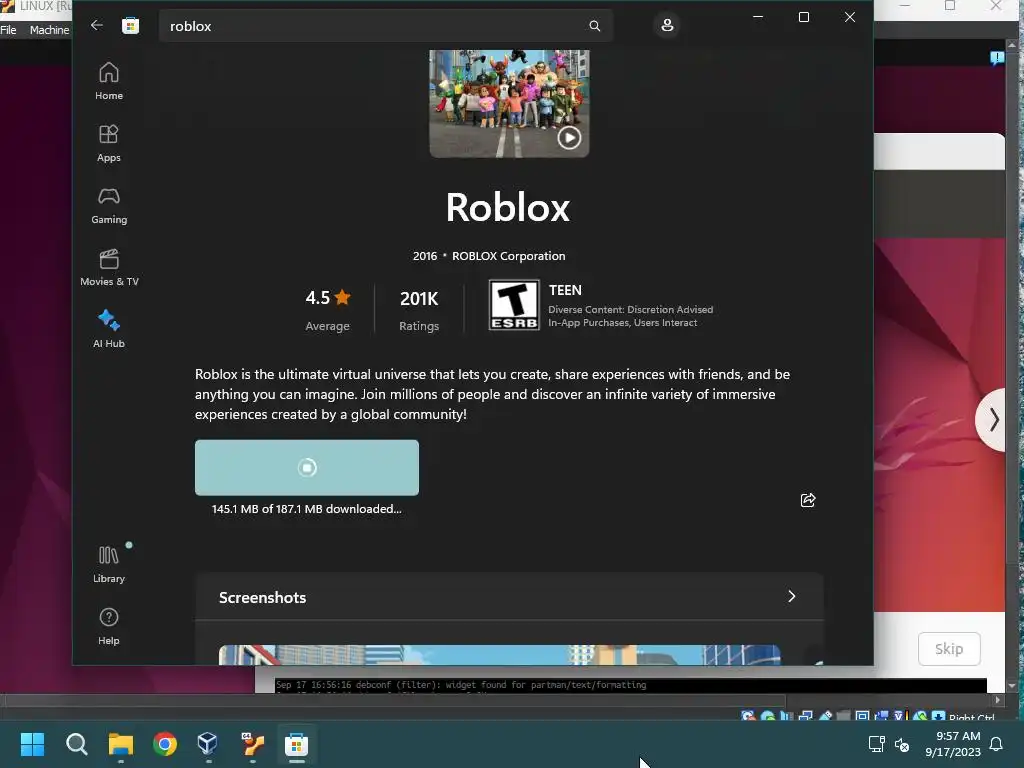Screen dimensions: 1024x768
Task: Open the user account profile icon
Action: pos(667,25)
